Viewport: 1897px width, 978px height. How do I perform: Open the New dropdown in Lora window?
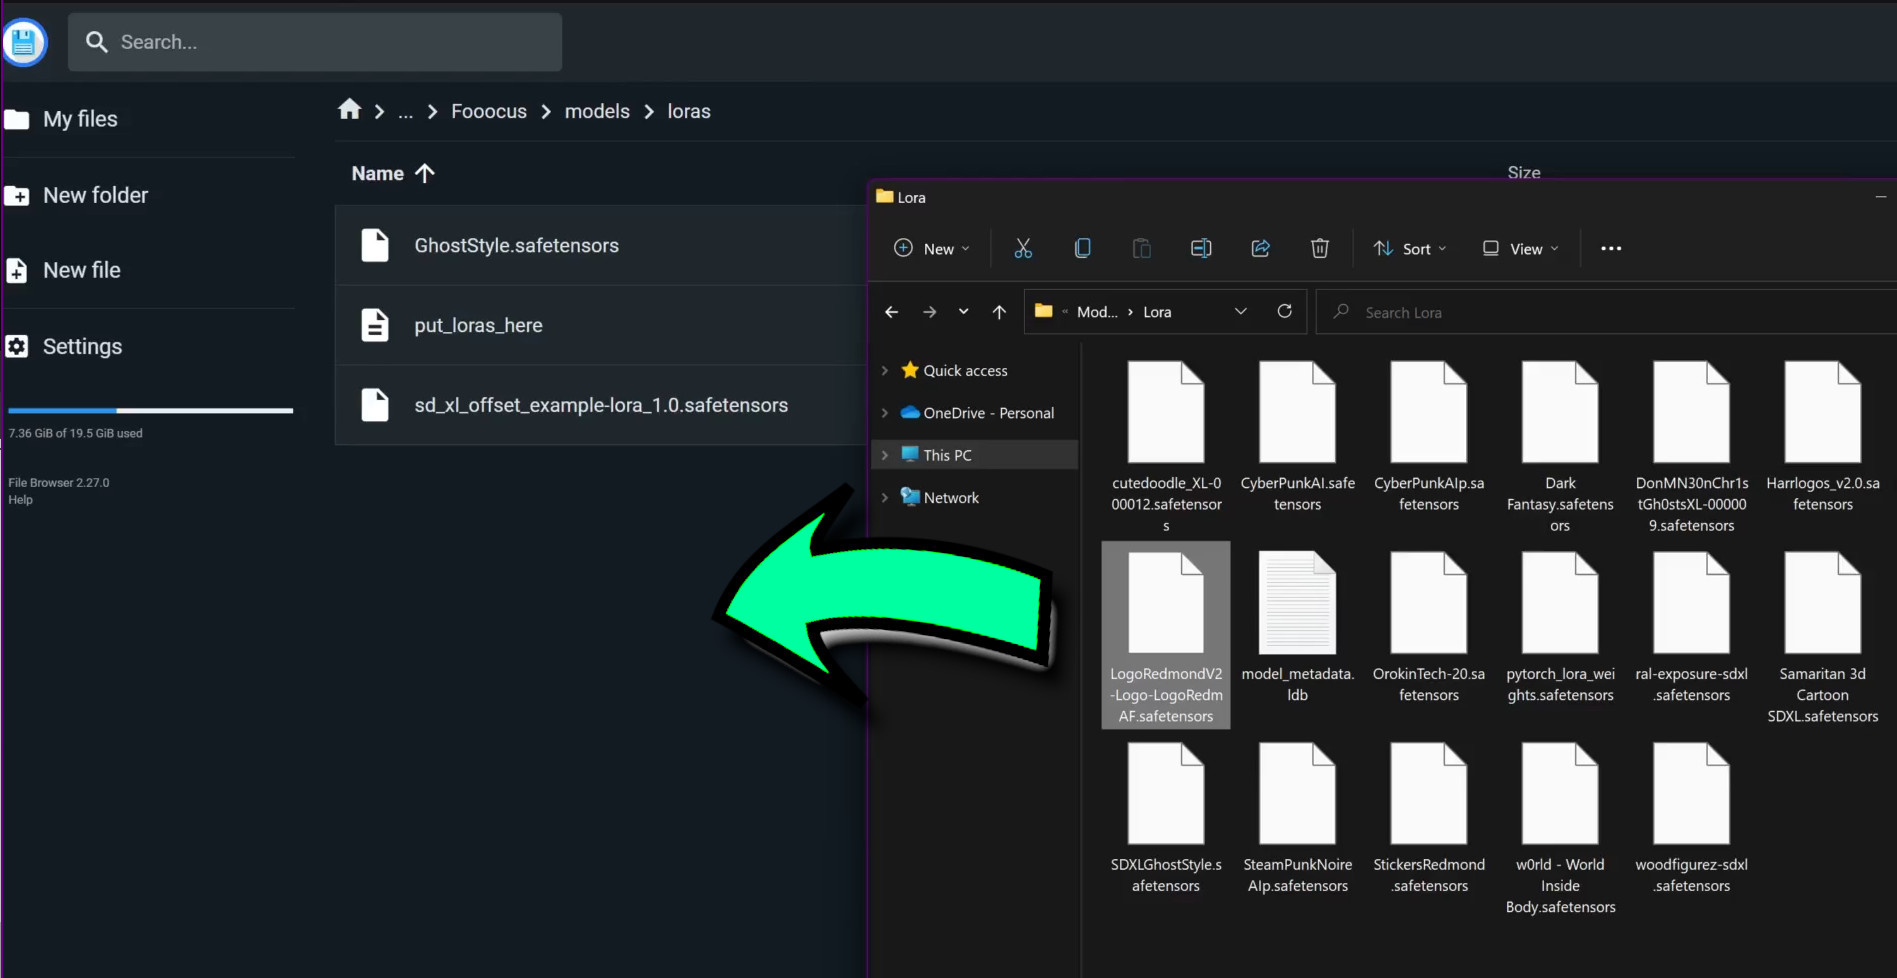point(932,248)
